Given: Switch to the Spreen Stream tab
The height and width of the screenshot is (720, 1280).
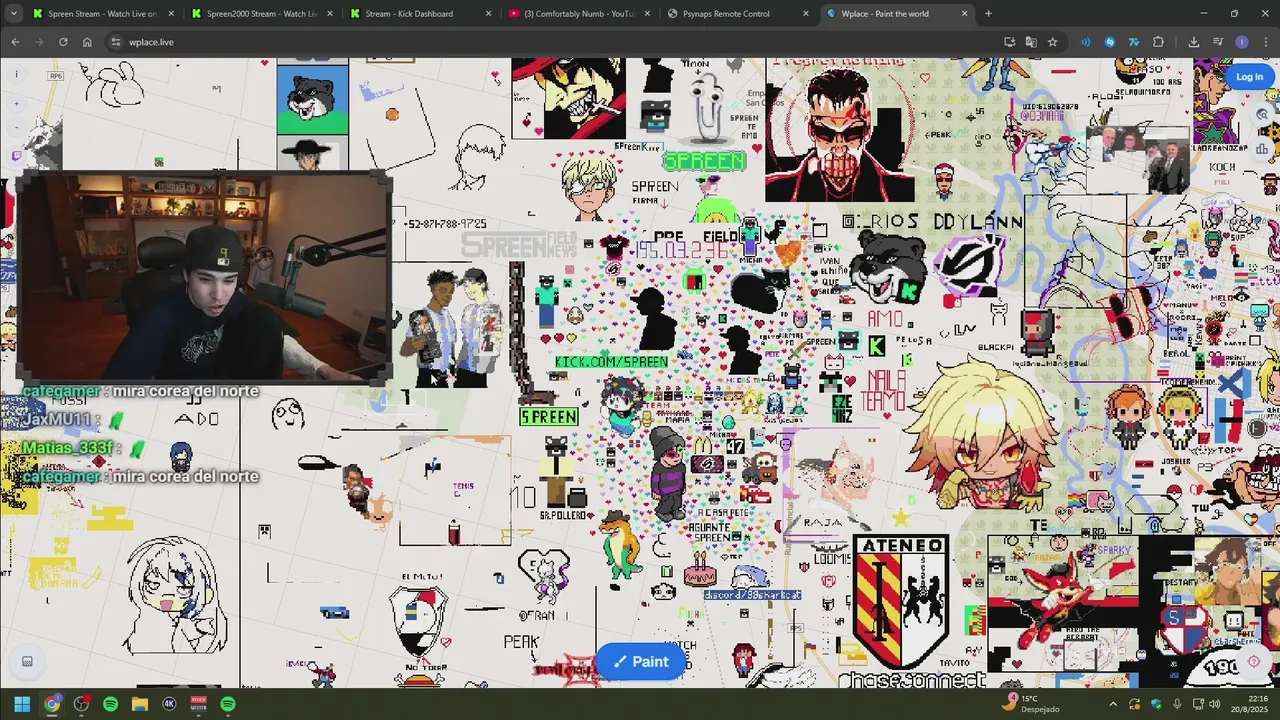Looking at the screenshot, I should (x=102, y=14).
